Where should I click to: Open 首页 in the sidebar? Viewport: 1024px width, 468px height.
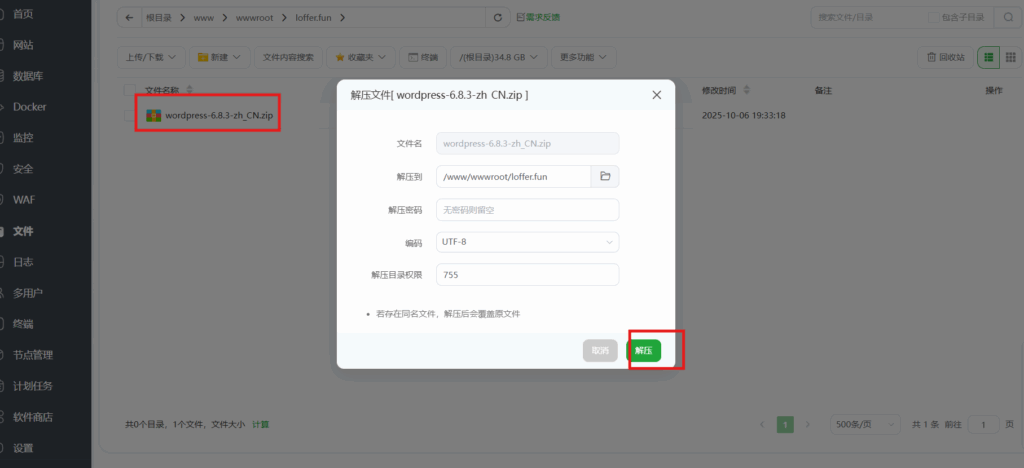pos(24,14)
